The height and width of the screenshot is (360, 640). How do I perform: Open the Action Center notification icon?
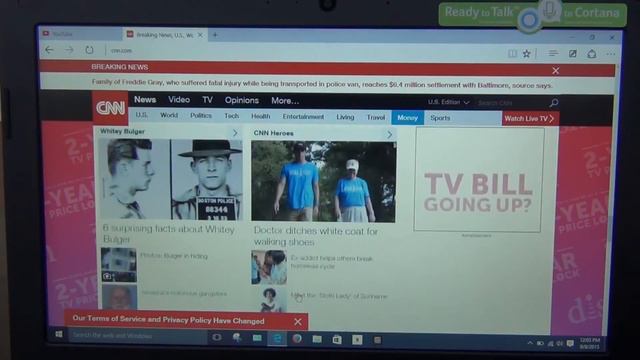coord(570,344)
